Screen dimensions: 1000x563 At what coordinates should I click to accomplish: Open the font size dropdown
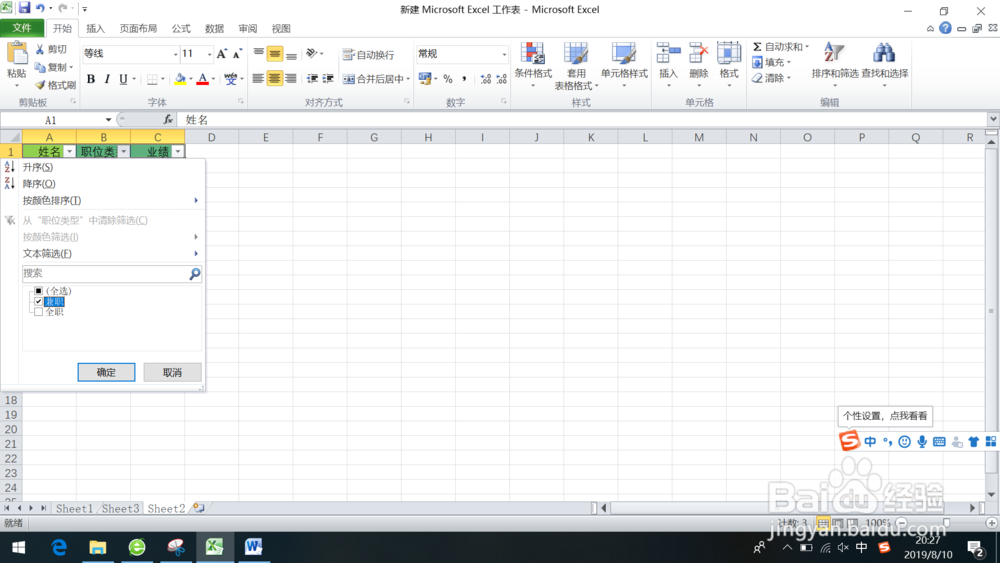(x=209, y=54)
